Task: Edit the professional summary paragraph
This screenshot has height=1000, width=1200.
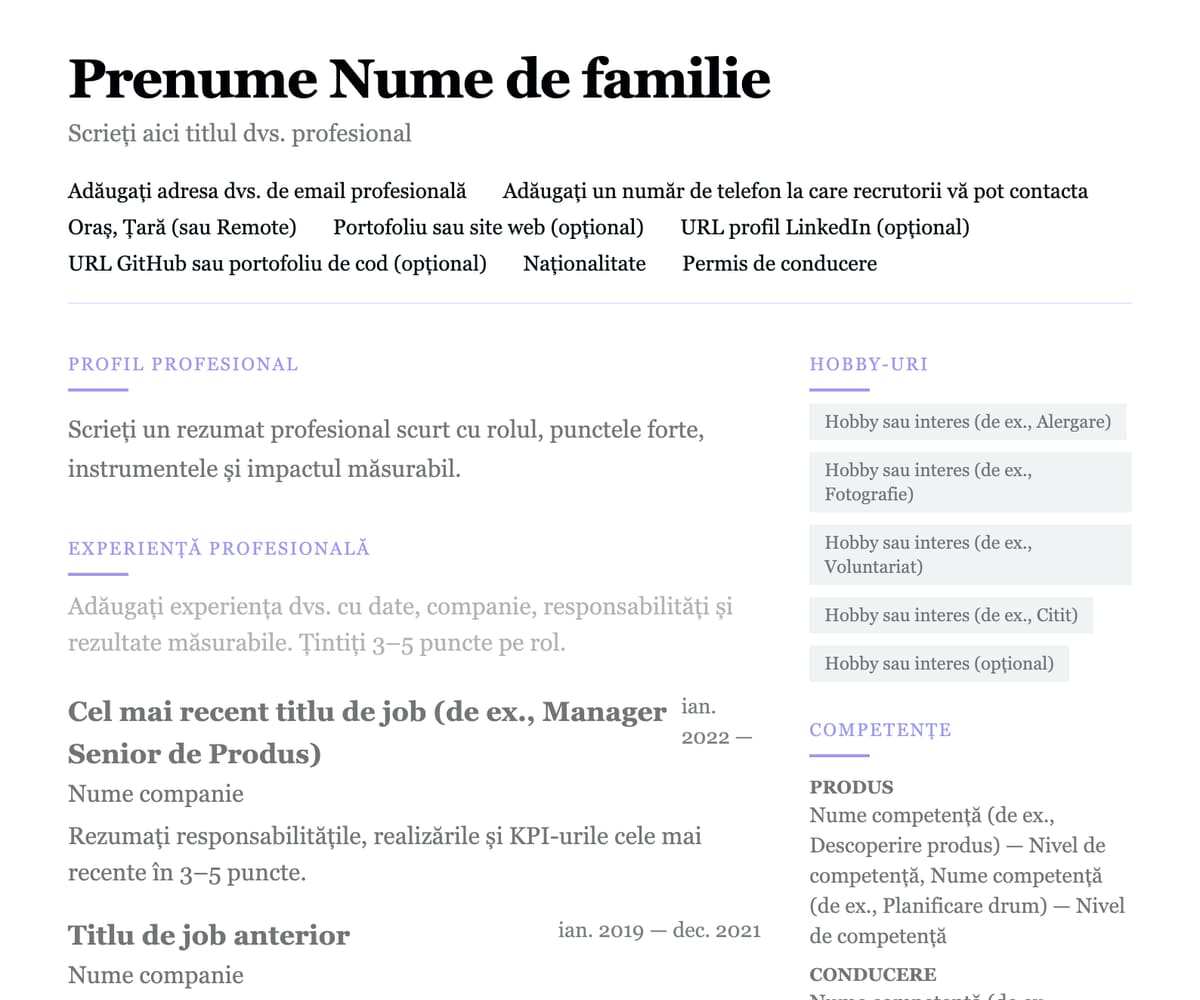Action: tap(386, 449)
